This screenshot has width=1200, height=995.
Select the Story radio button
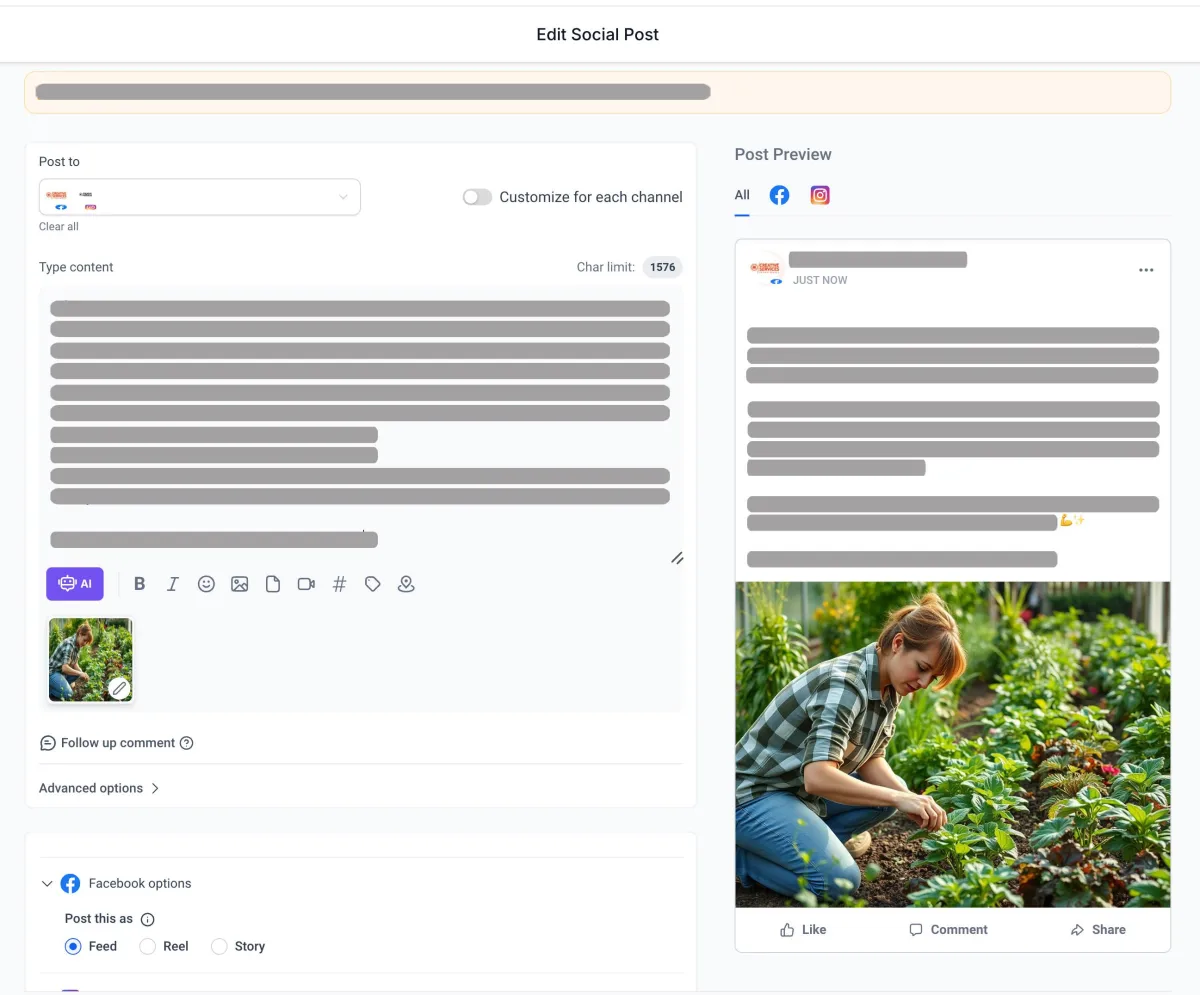[x=219, y=946]
